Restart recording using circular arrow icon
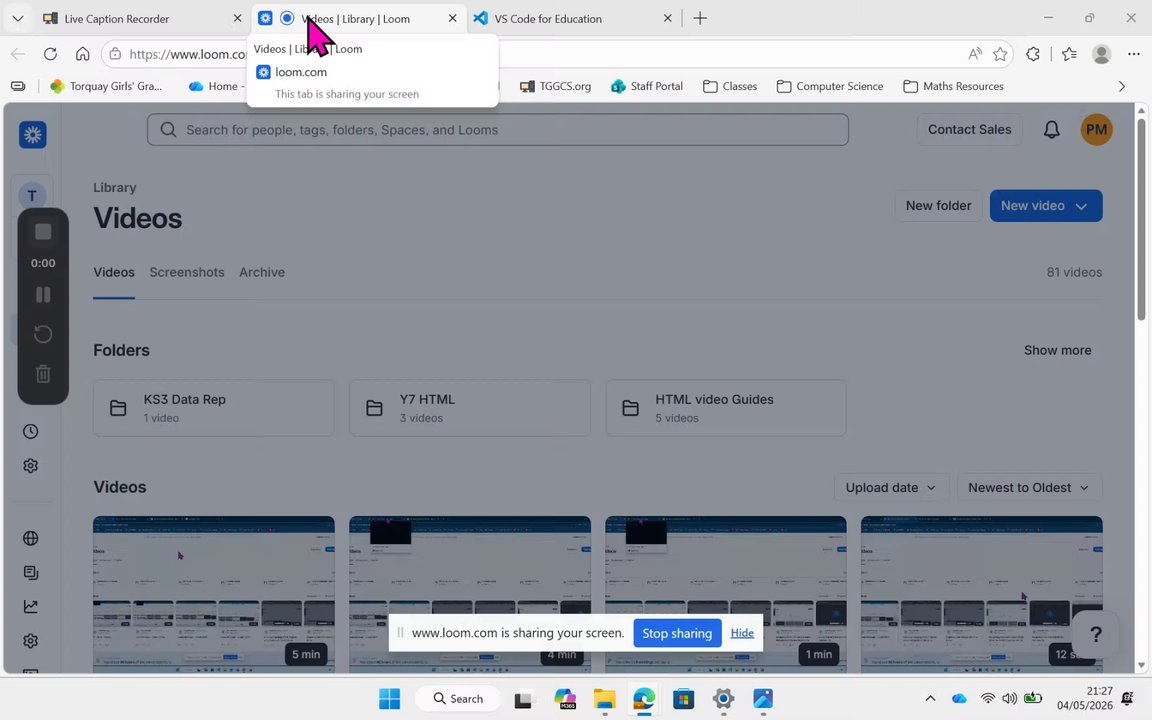The image size is (1152, 720). 43,334
